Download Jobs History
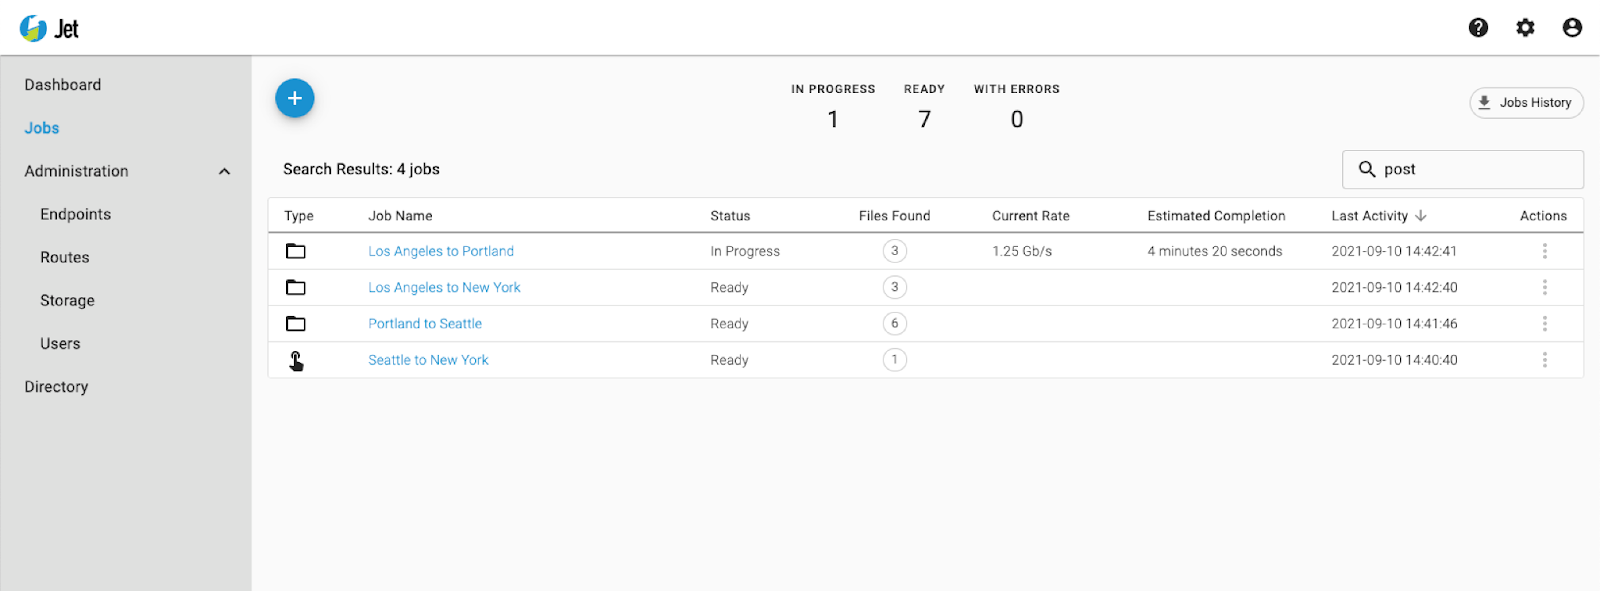This screenshot has height=591, width=1600. pos(1526,103)
